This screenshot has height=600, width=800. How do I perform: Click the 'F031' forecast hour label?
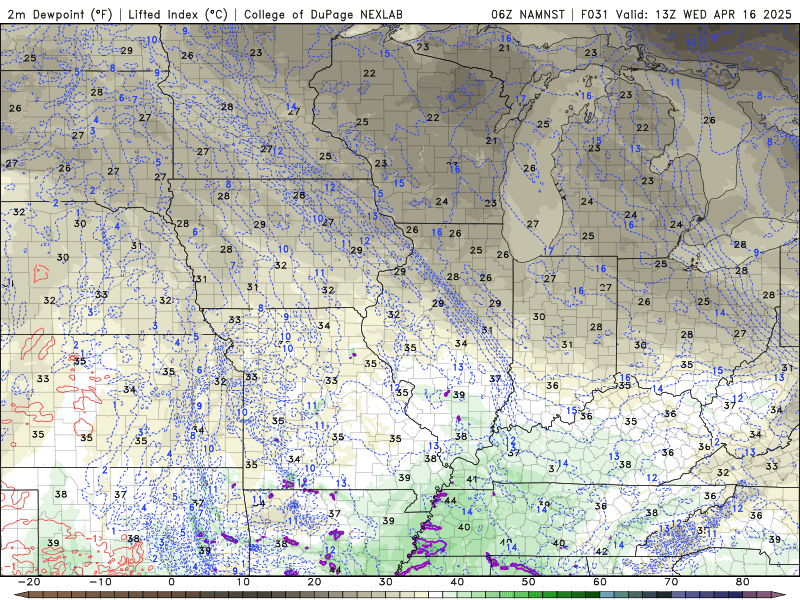pos(594,14)
